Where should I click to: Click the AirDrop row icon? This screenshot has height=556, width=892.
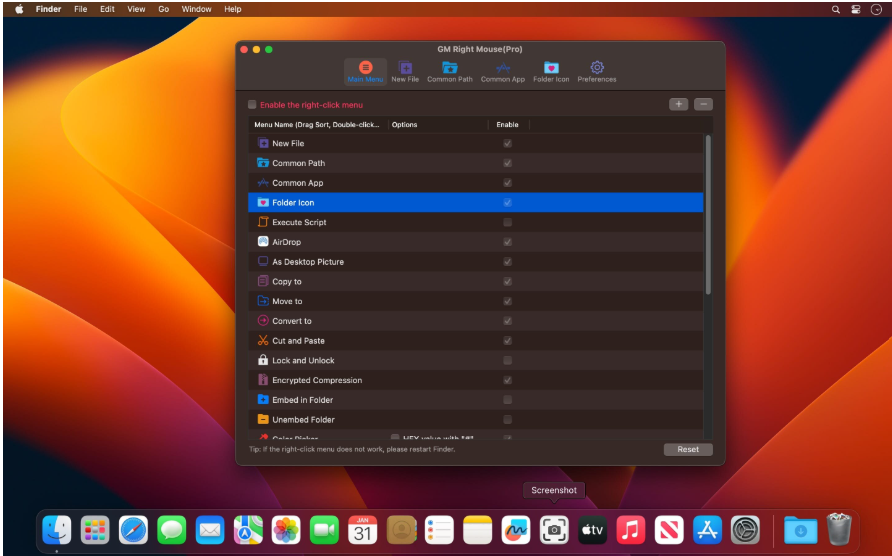point(263,241)
